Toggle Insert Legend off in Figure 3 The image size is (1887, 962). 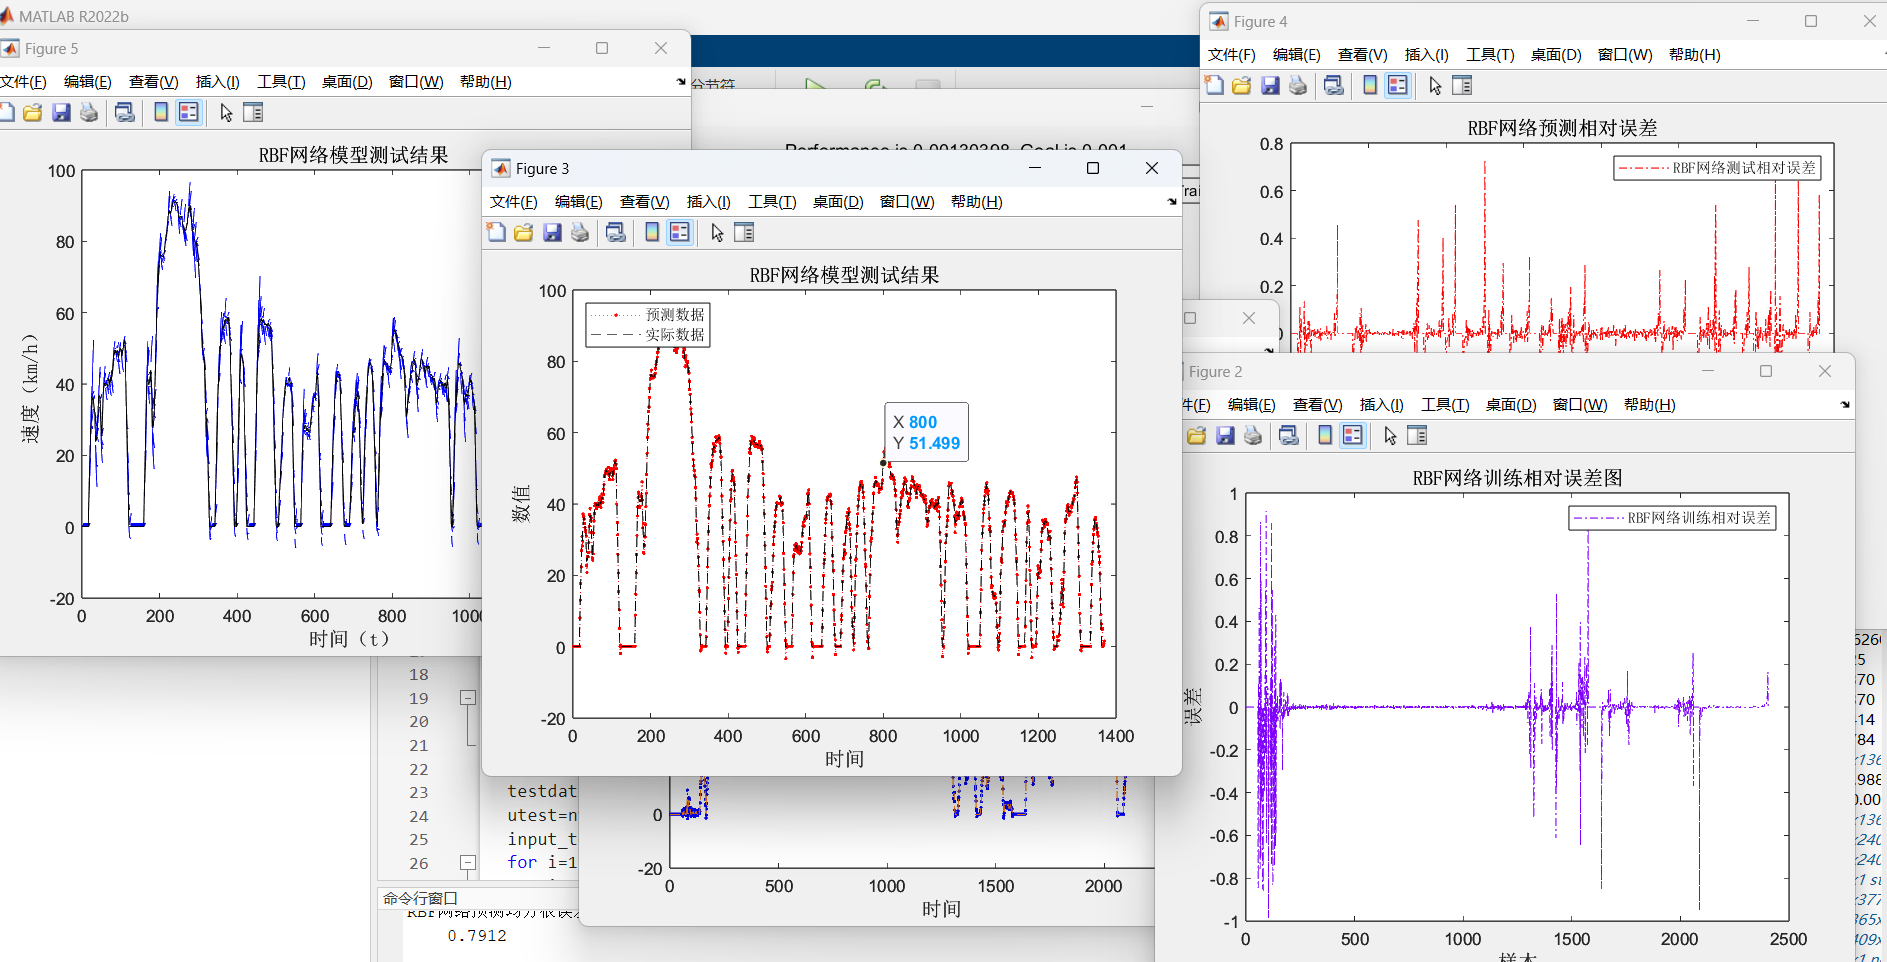680,233
